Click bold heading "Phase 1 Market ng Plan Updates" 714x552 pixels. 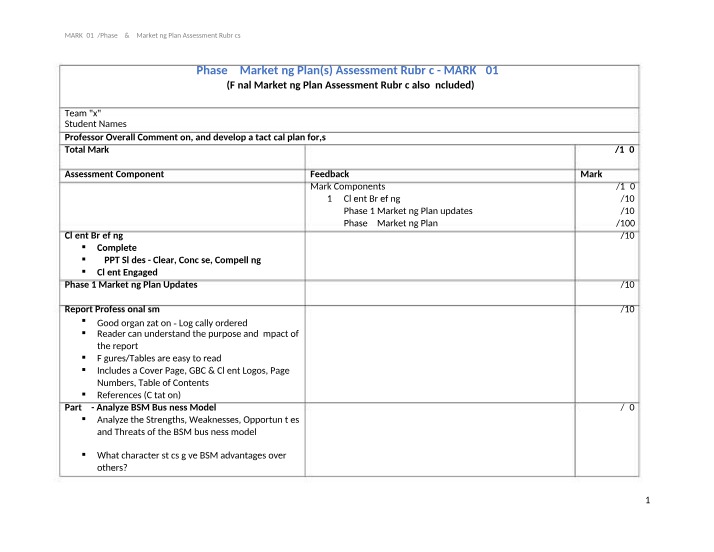[131, 285]
